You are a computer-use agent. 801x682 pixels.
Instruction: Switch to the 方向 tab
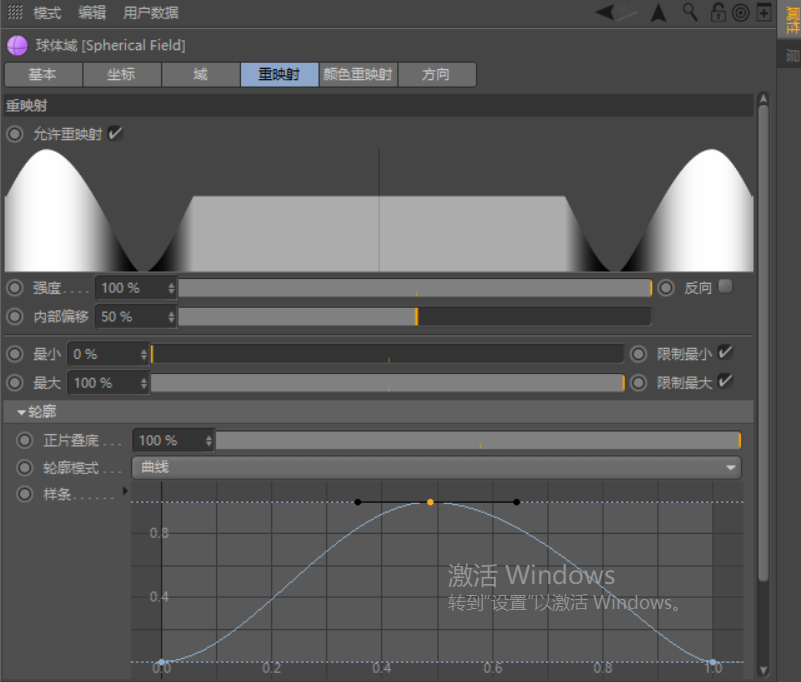pyautogui.click(x=436, y=75)
